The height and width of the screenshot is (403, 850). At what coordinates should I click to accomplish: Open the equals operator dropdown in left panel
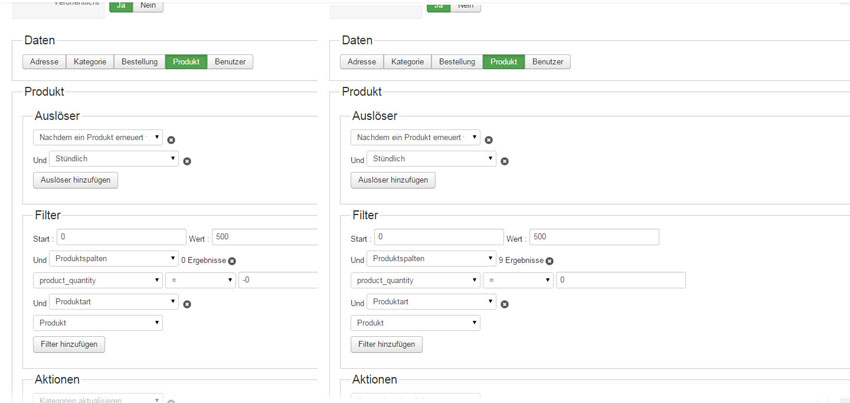200,281
